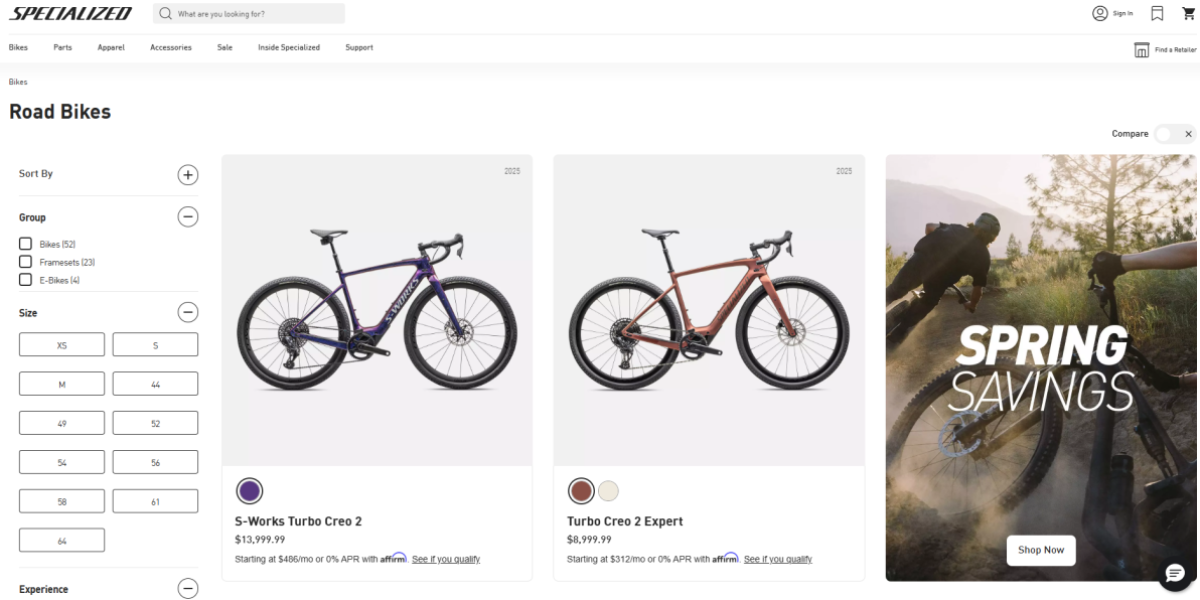Check the Framesets (23) checkbox
The image size is (1200, 600).
pyautogui.click(x=26, y=262)
